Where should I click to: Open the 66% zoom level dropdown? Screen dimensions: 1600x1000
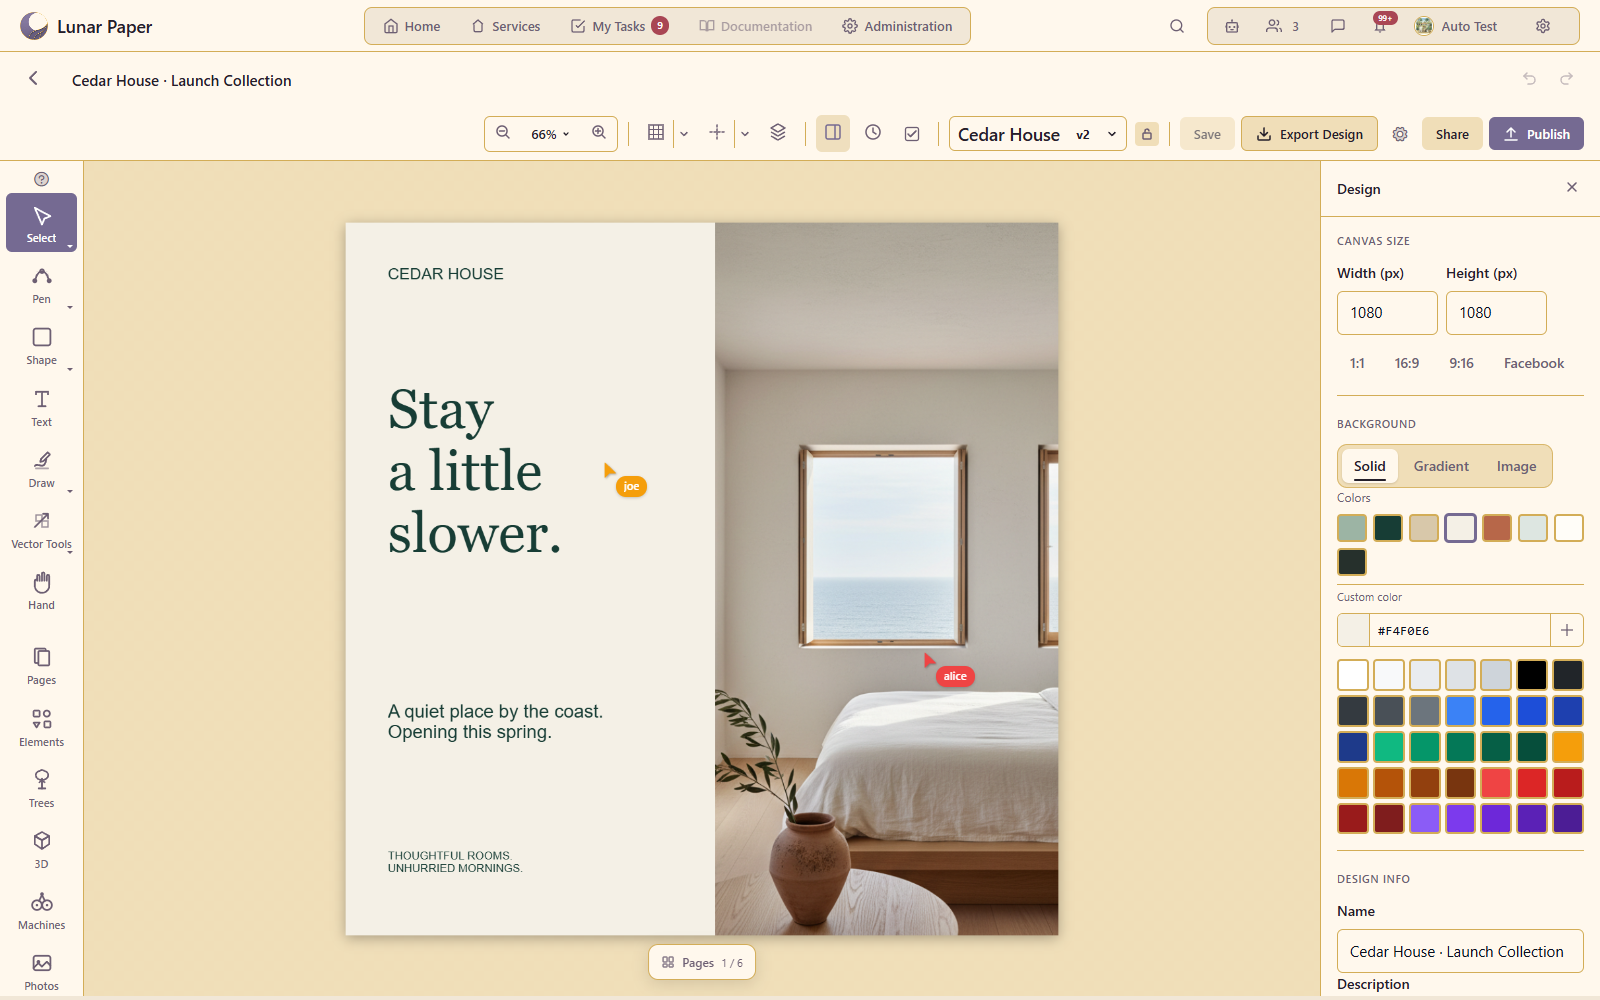click(550, 134)
